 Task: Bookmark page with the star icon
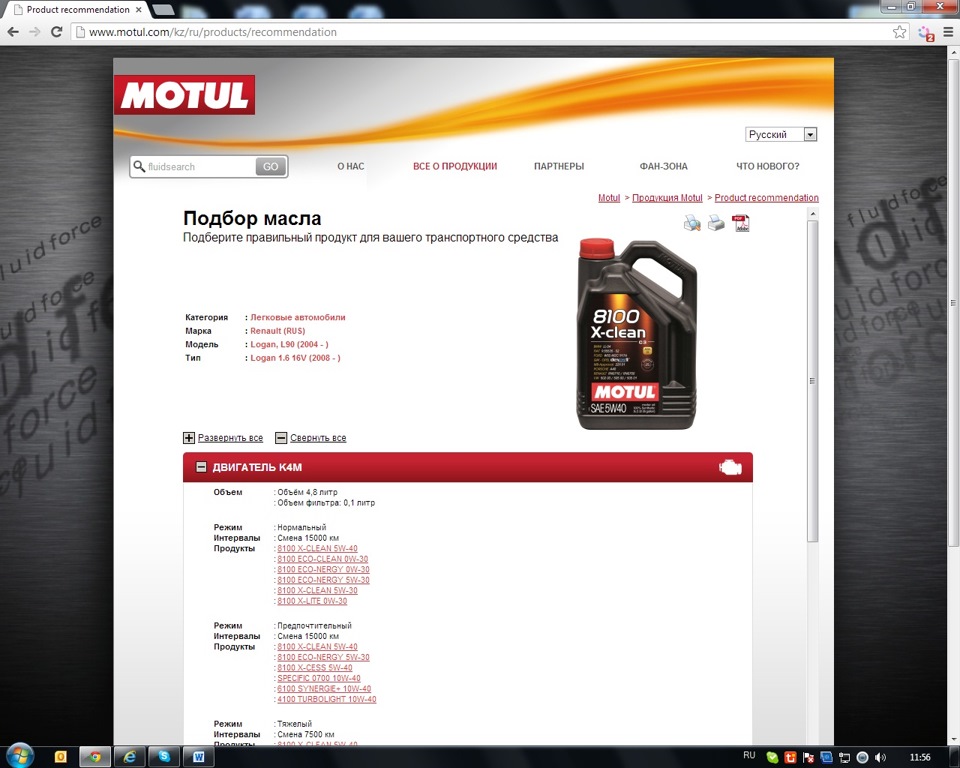pyautogui.click(x=899, y=32)
